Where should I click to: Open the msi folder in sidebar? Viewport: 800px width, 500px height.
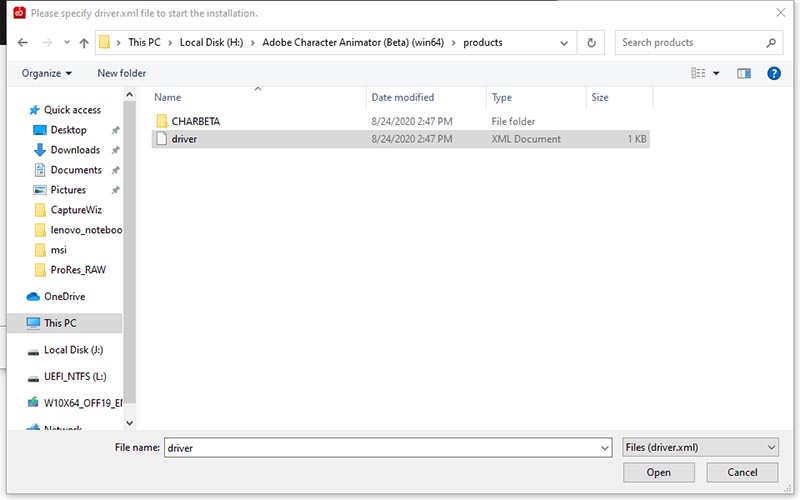(58, 250)
